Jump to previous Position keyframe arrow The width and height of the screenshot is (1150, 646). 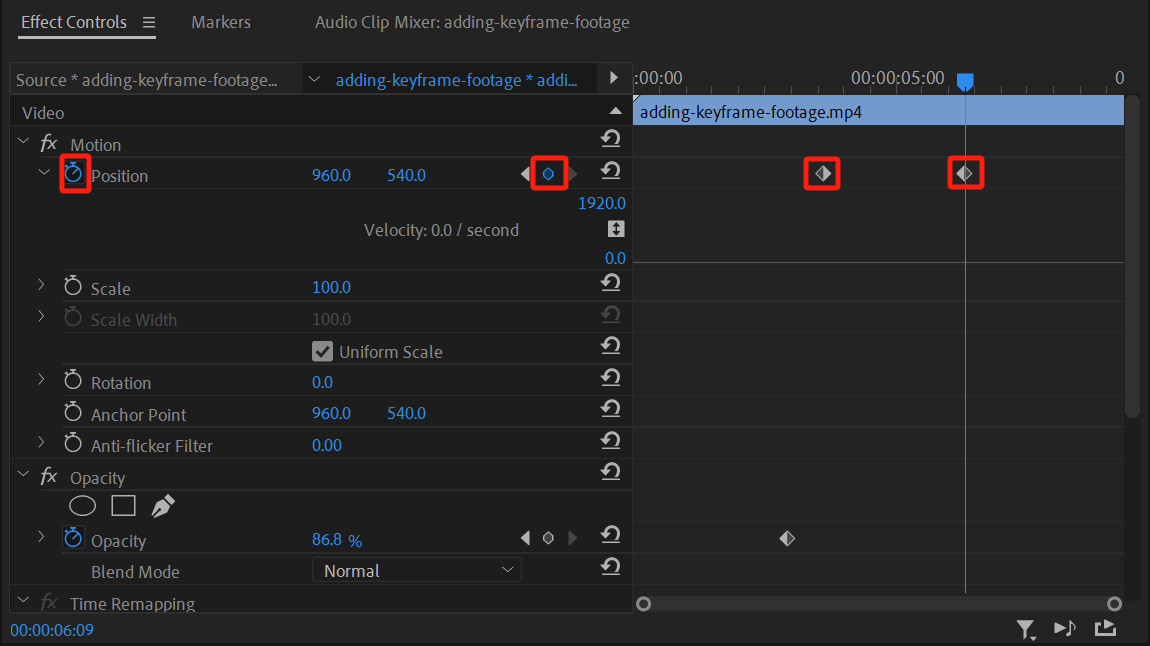click(x=525, y=173)
